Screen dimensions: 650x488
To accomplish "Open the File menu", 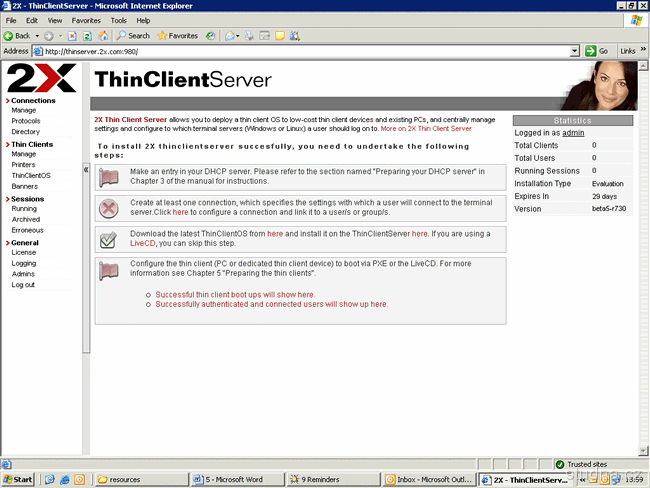I will click(11, 20).
